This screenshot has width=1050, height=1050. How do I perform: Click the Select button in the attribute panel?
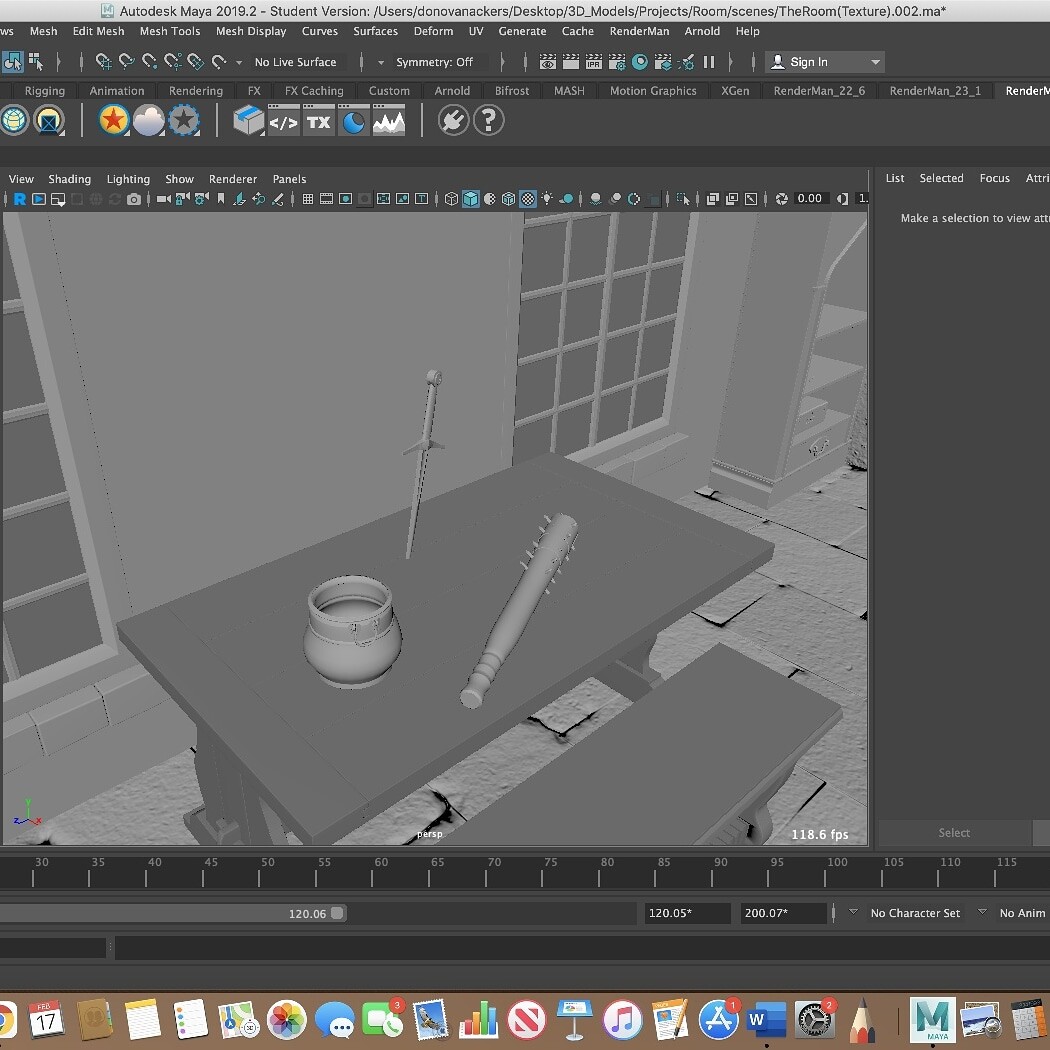click(x=953, y=833)
